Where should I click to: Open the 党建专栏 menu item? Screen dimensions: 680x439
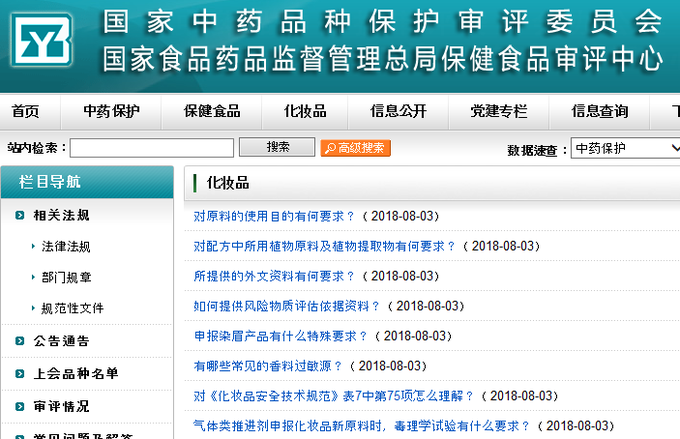coord(499,111)
